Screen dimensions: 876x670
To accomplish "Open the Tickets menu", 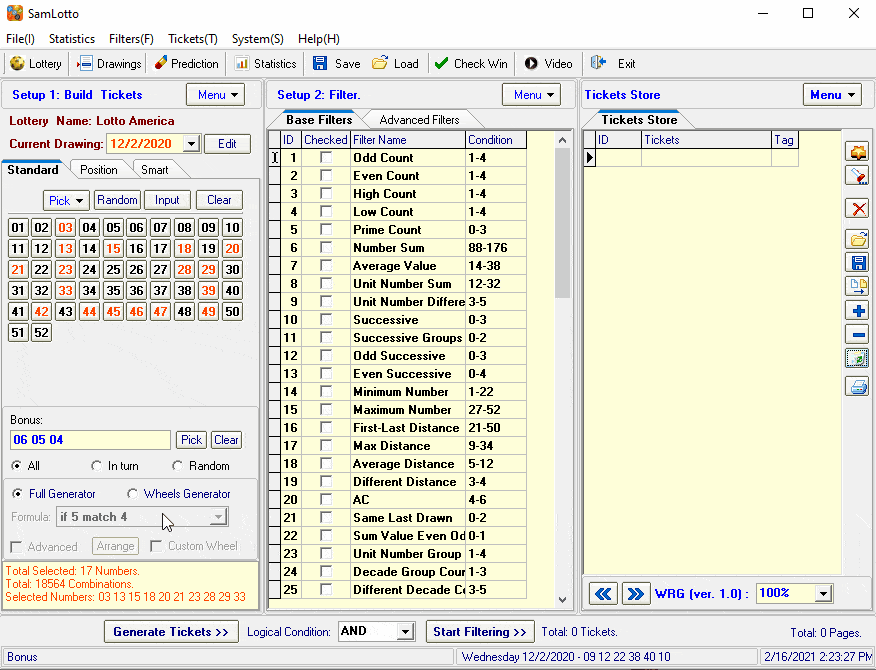I will click(193, 39).
